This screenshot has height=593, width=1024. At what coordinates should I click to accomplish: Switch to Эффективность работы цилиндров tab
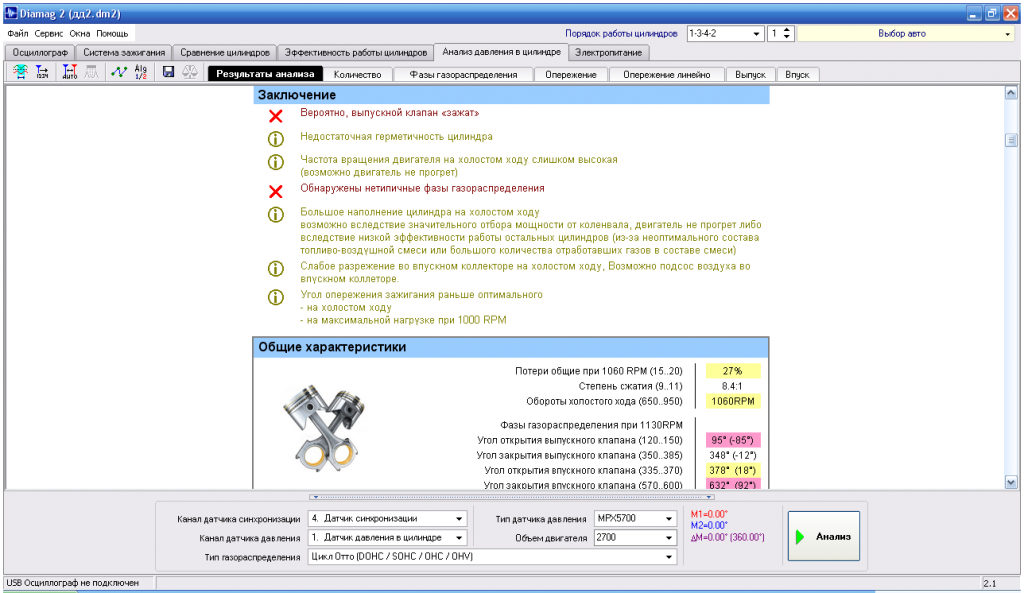point(356,52)
